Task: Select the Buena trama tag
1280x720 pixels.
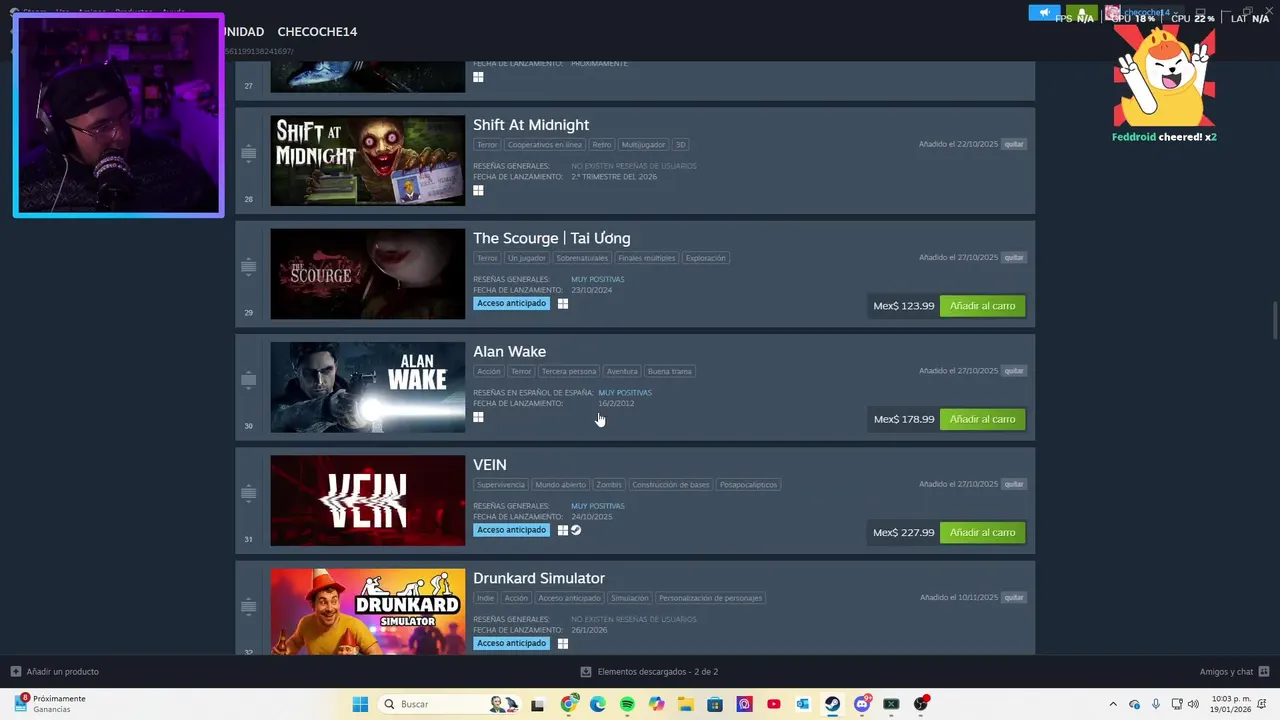Action: click(669, 371)
